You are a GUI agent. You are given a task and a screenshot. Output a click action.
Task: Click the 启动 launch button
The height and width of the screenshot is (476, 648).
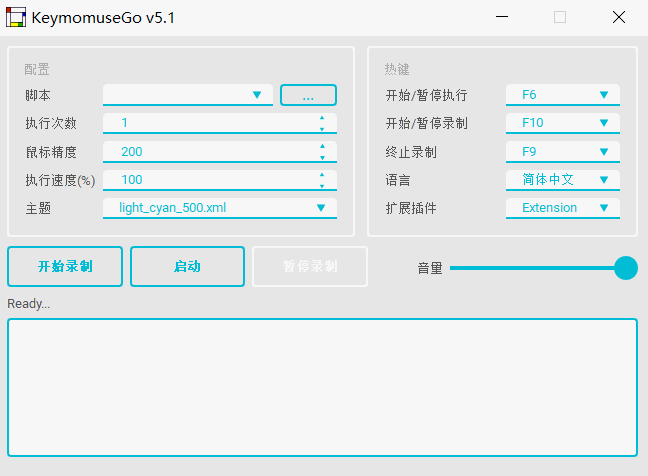(187, 267)
